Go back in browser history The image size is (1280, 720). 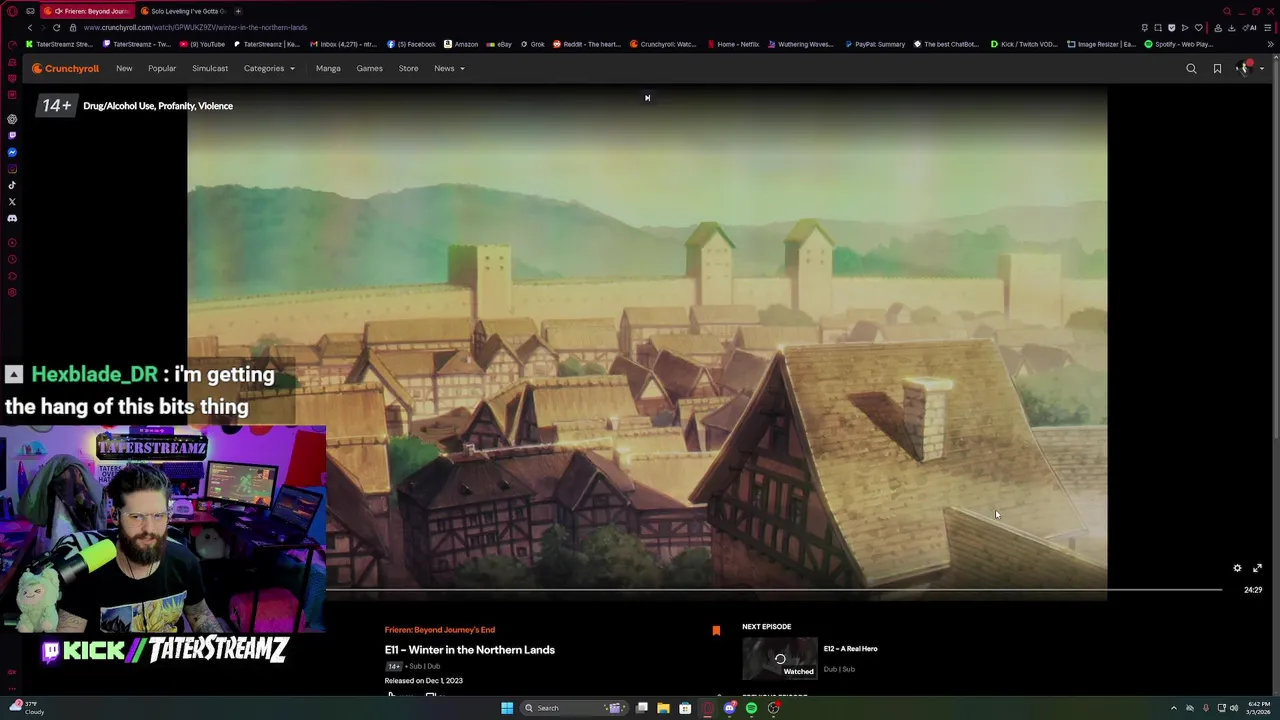tap(29, 27)
